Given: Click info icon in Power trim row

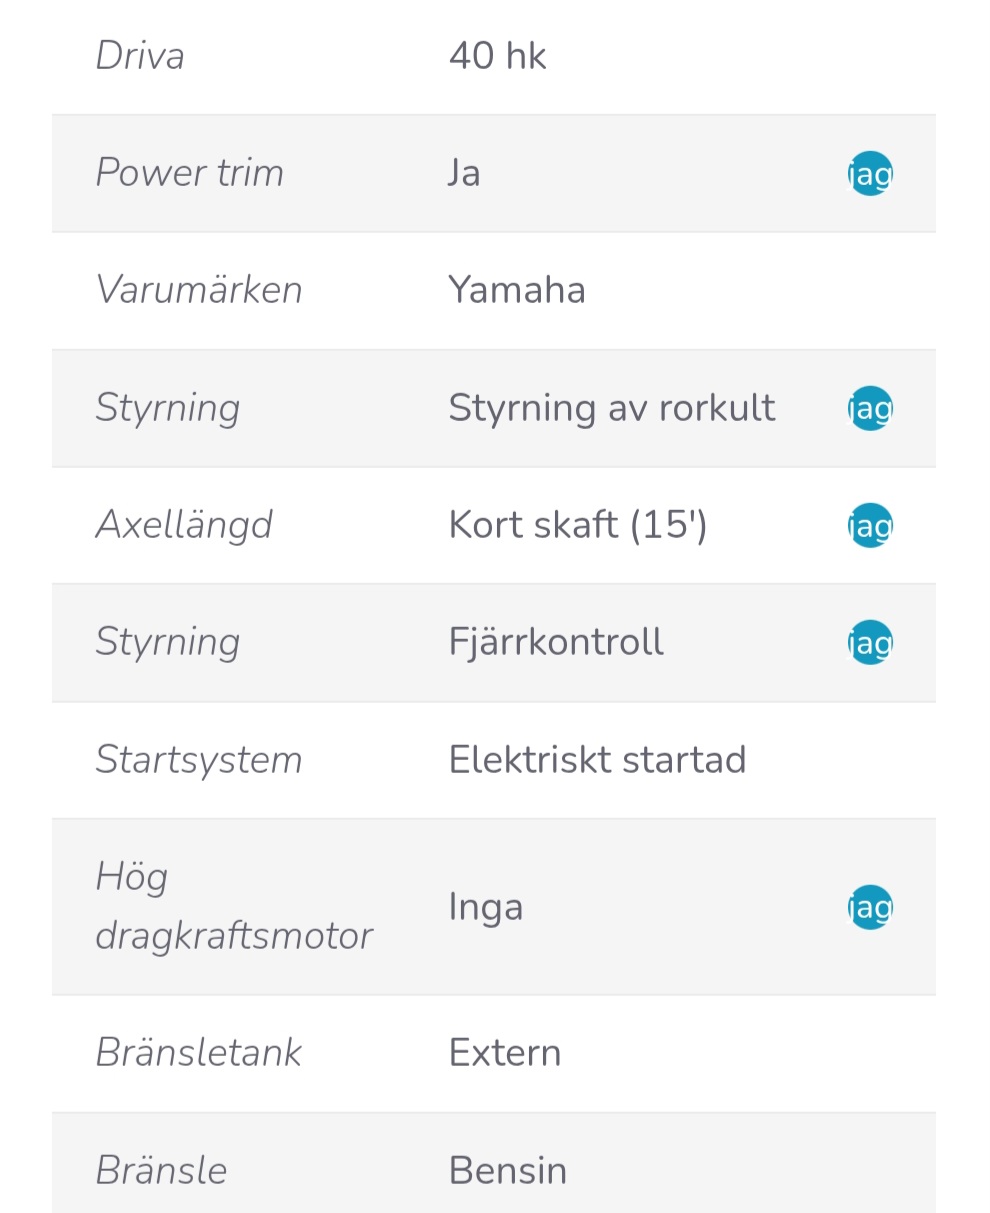Looking at the screenshot, I should 870,174.
